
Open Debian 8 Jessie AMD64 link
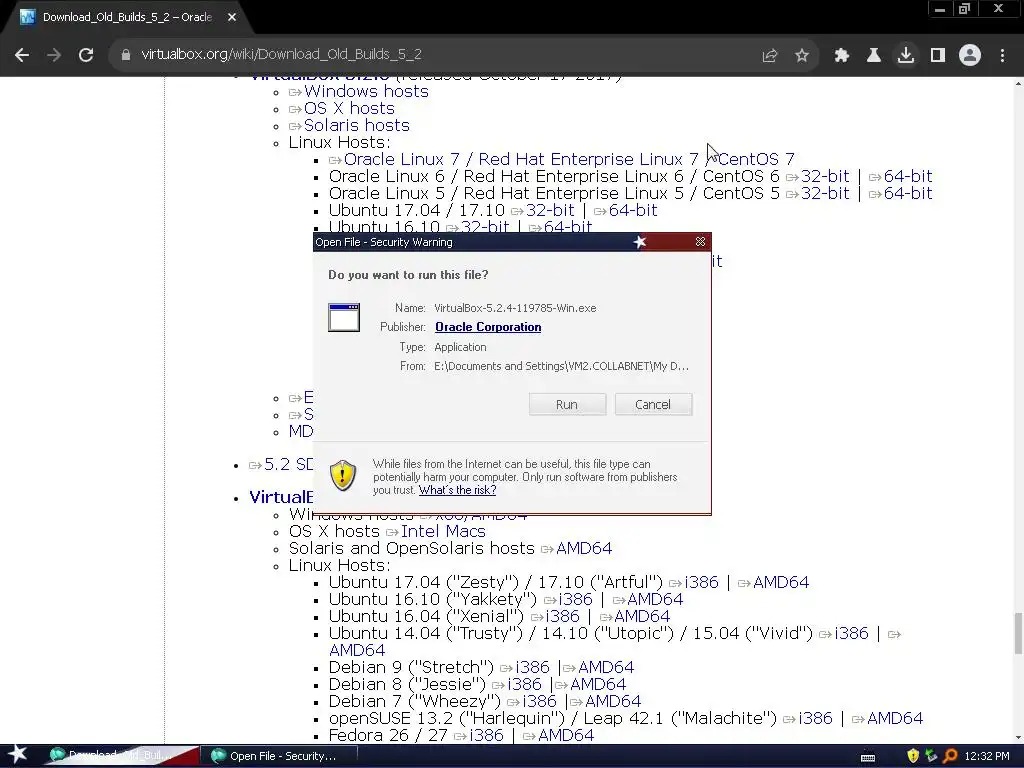[x=598, y=684]
